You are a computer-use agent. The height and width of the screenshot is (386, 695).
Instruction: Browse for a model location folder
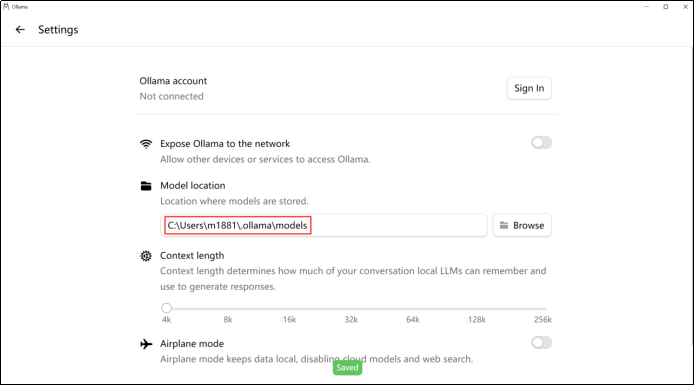522,225
